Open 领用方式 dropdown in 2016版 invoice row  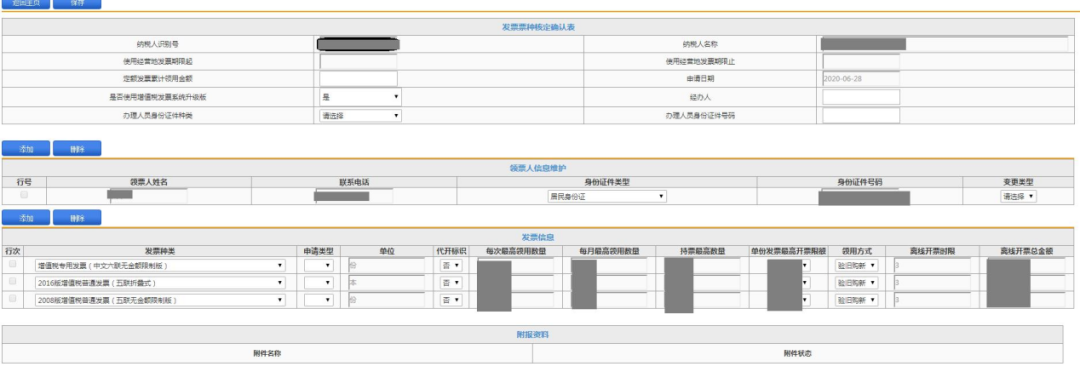pyautogui.click(x=857, y=282)
